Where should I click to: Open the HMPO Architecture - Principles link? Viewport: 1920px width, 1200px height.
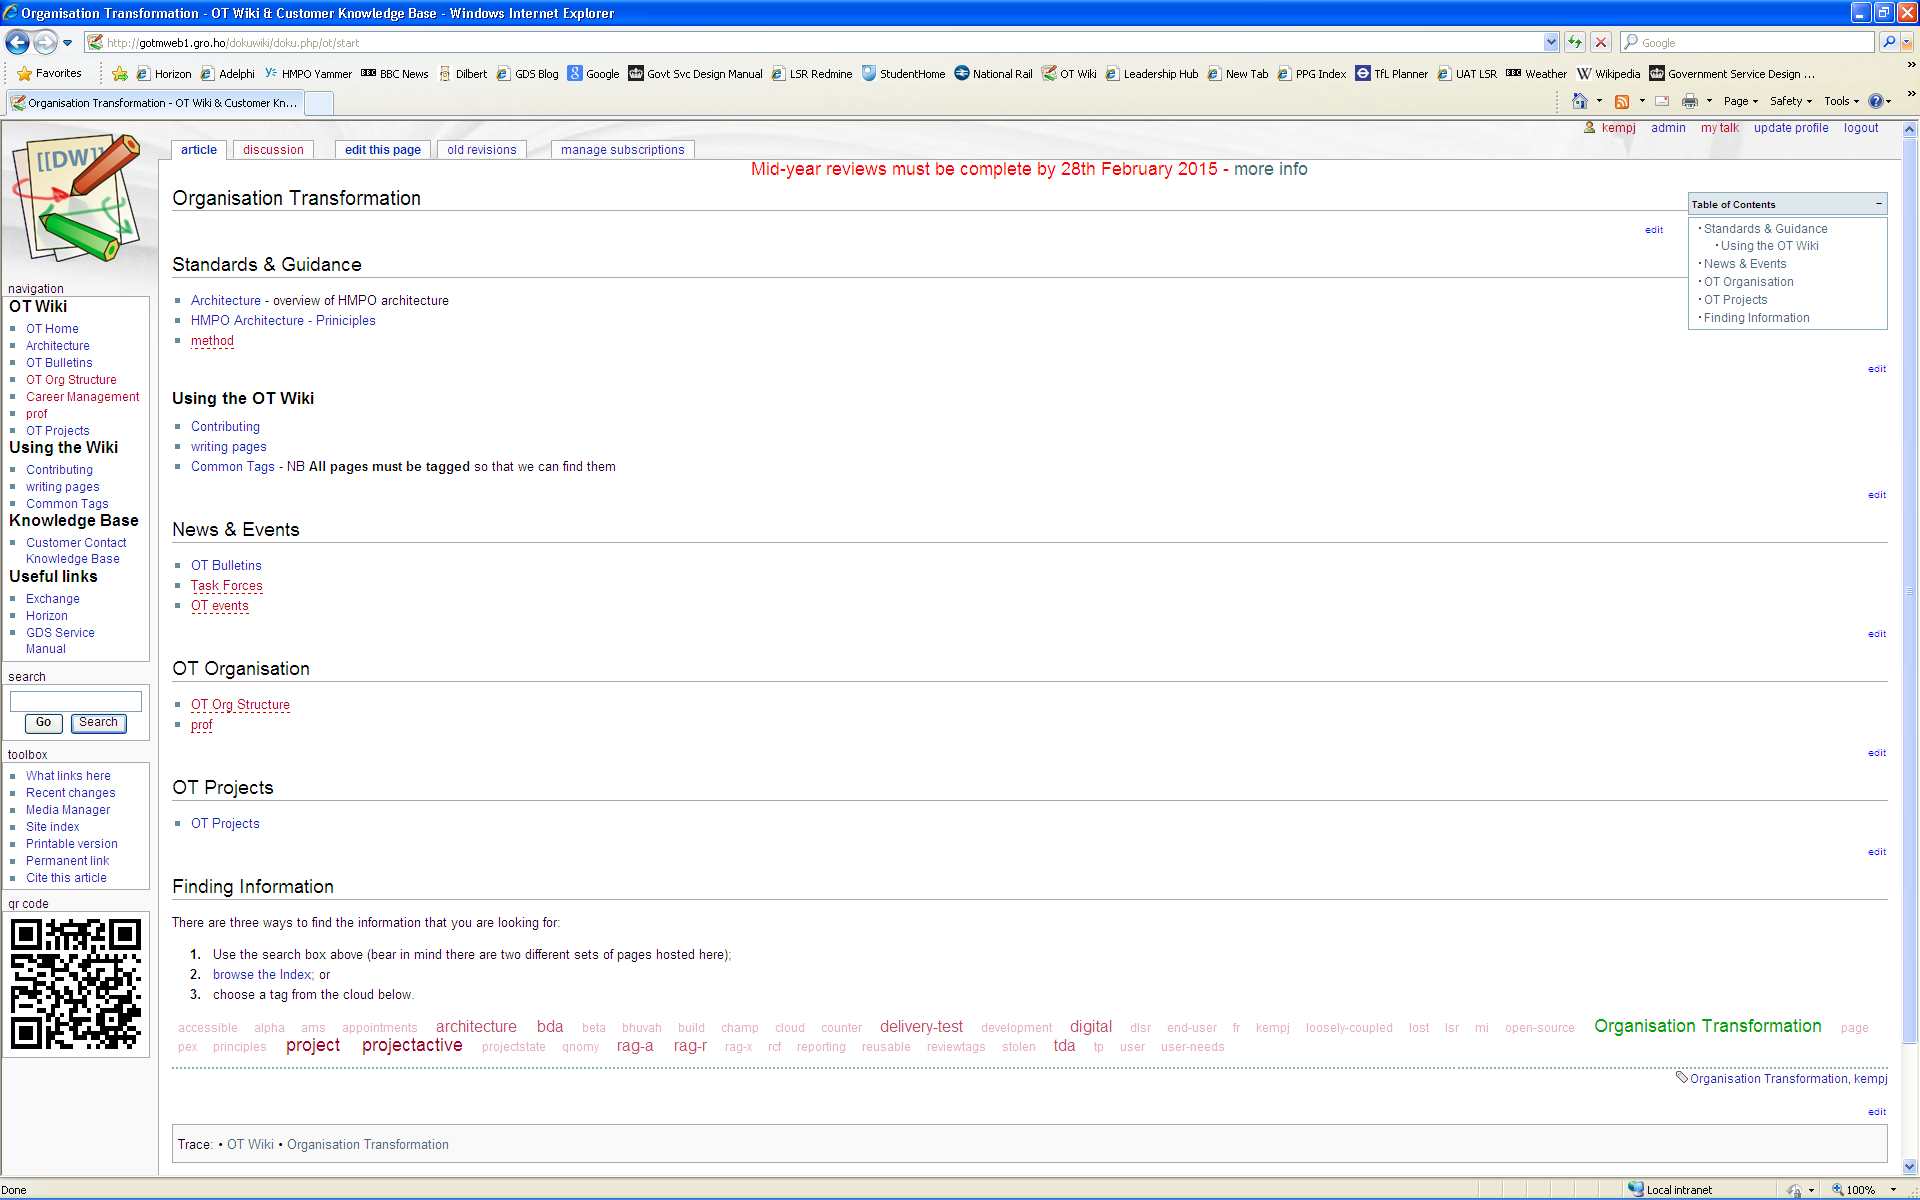point(283,321)
